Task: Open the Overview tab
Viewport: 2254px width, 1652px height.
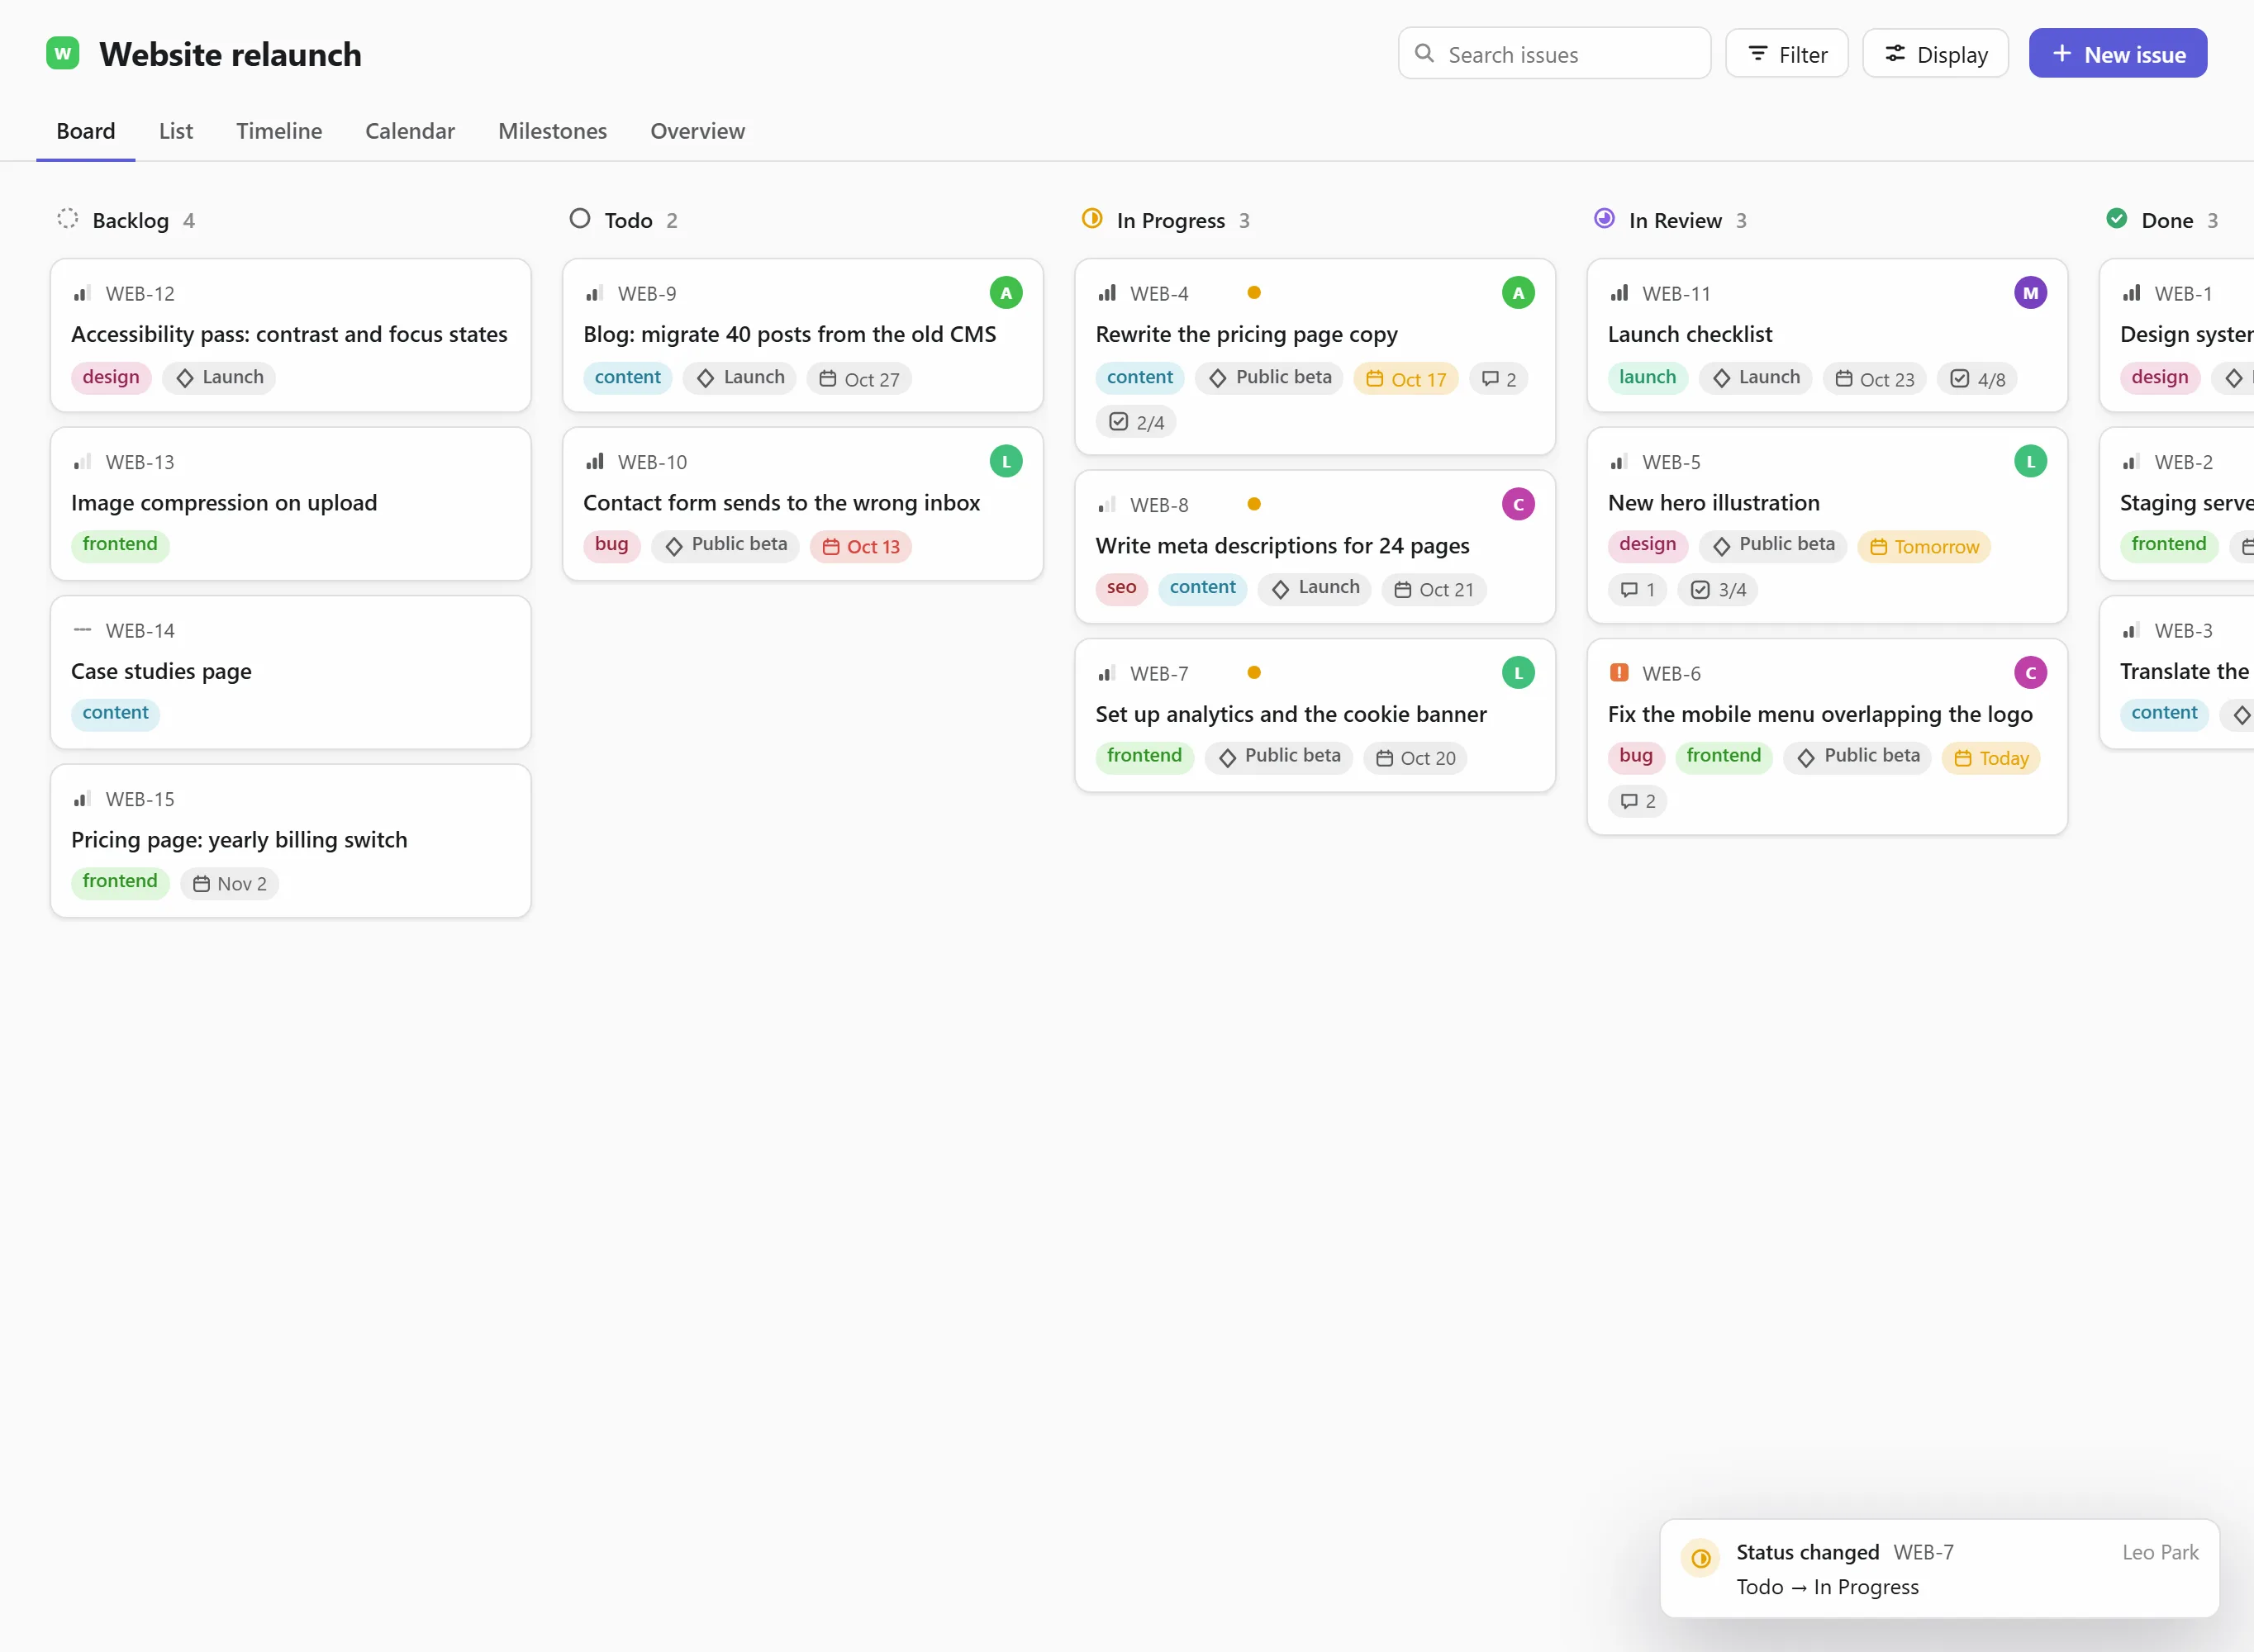Action: [x=698, y=131]
